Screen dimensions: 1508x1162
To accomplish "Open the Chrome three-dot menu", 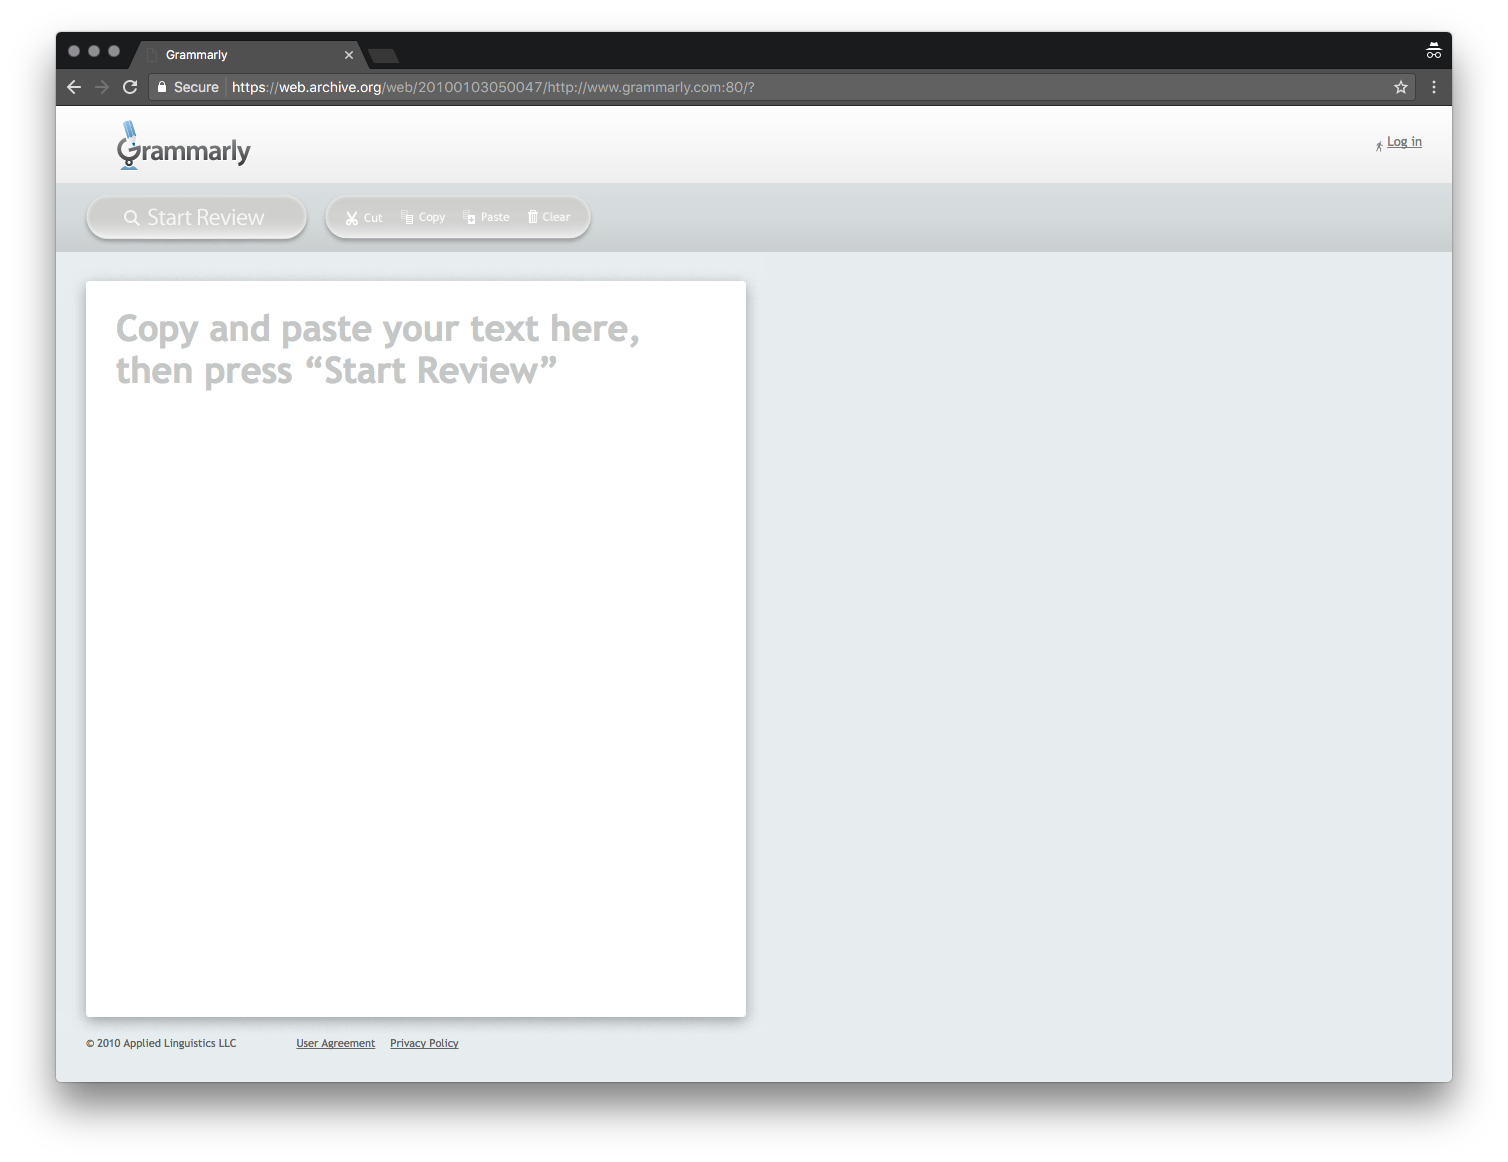I will click(x=1434, y=87).
